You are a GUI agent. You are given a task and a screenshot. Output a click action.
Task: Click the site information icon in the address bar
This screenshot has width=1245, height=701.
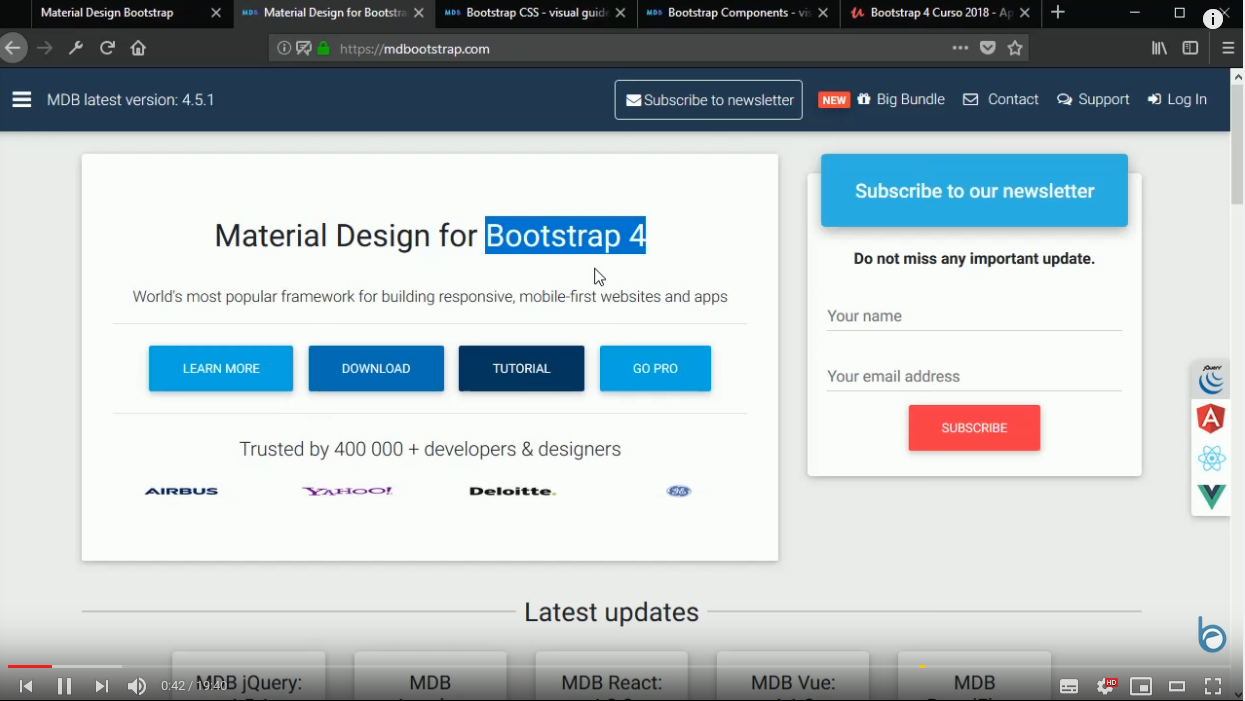(x=284, y=48)
